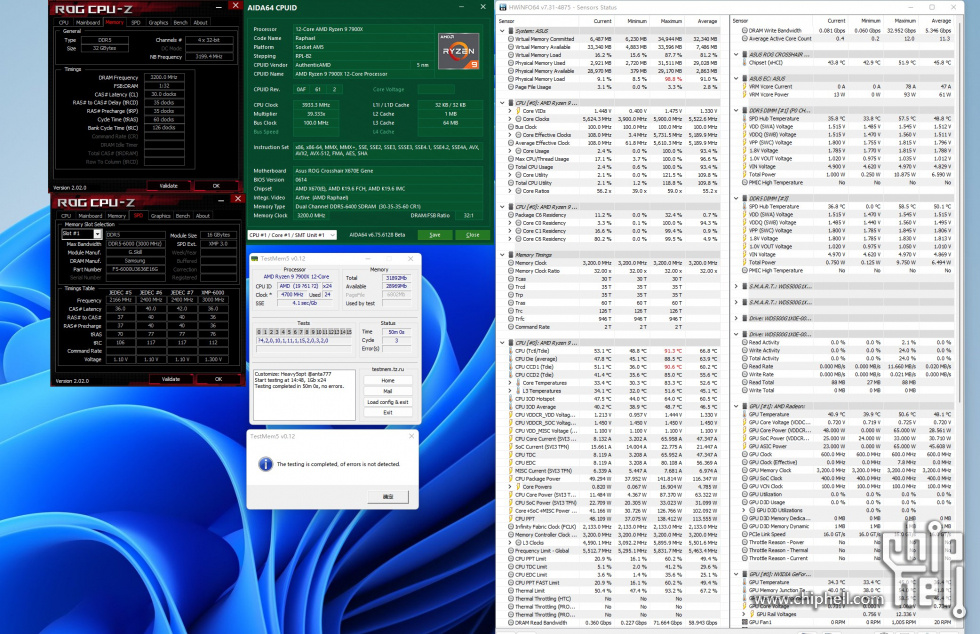Switch to the CPU tab in the SPD CPU-Z window

66,216
